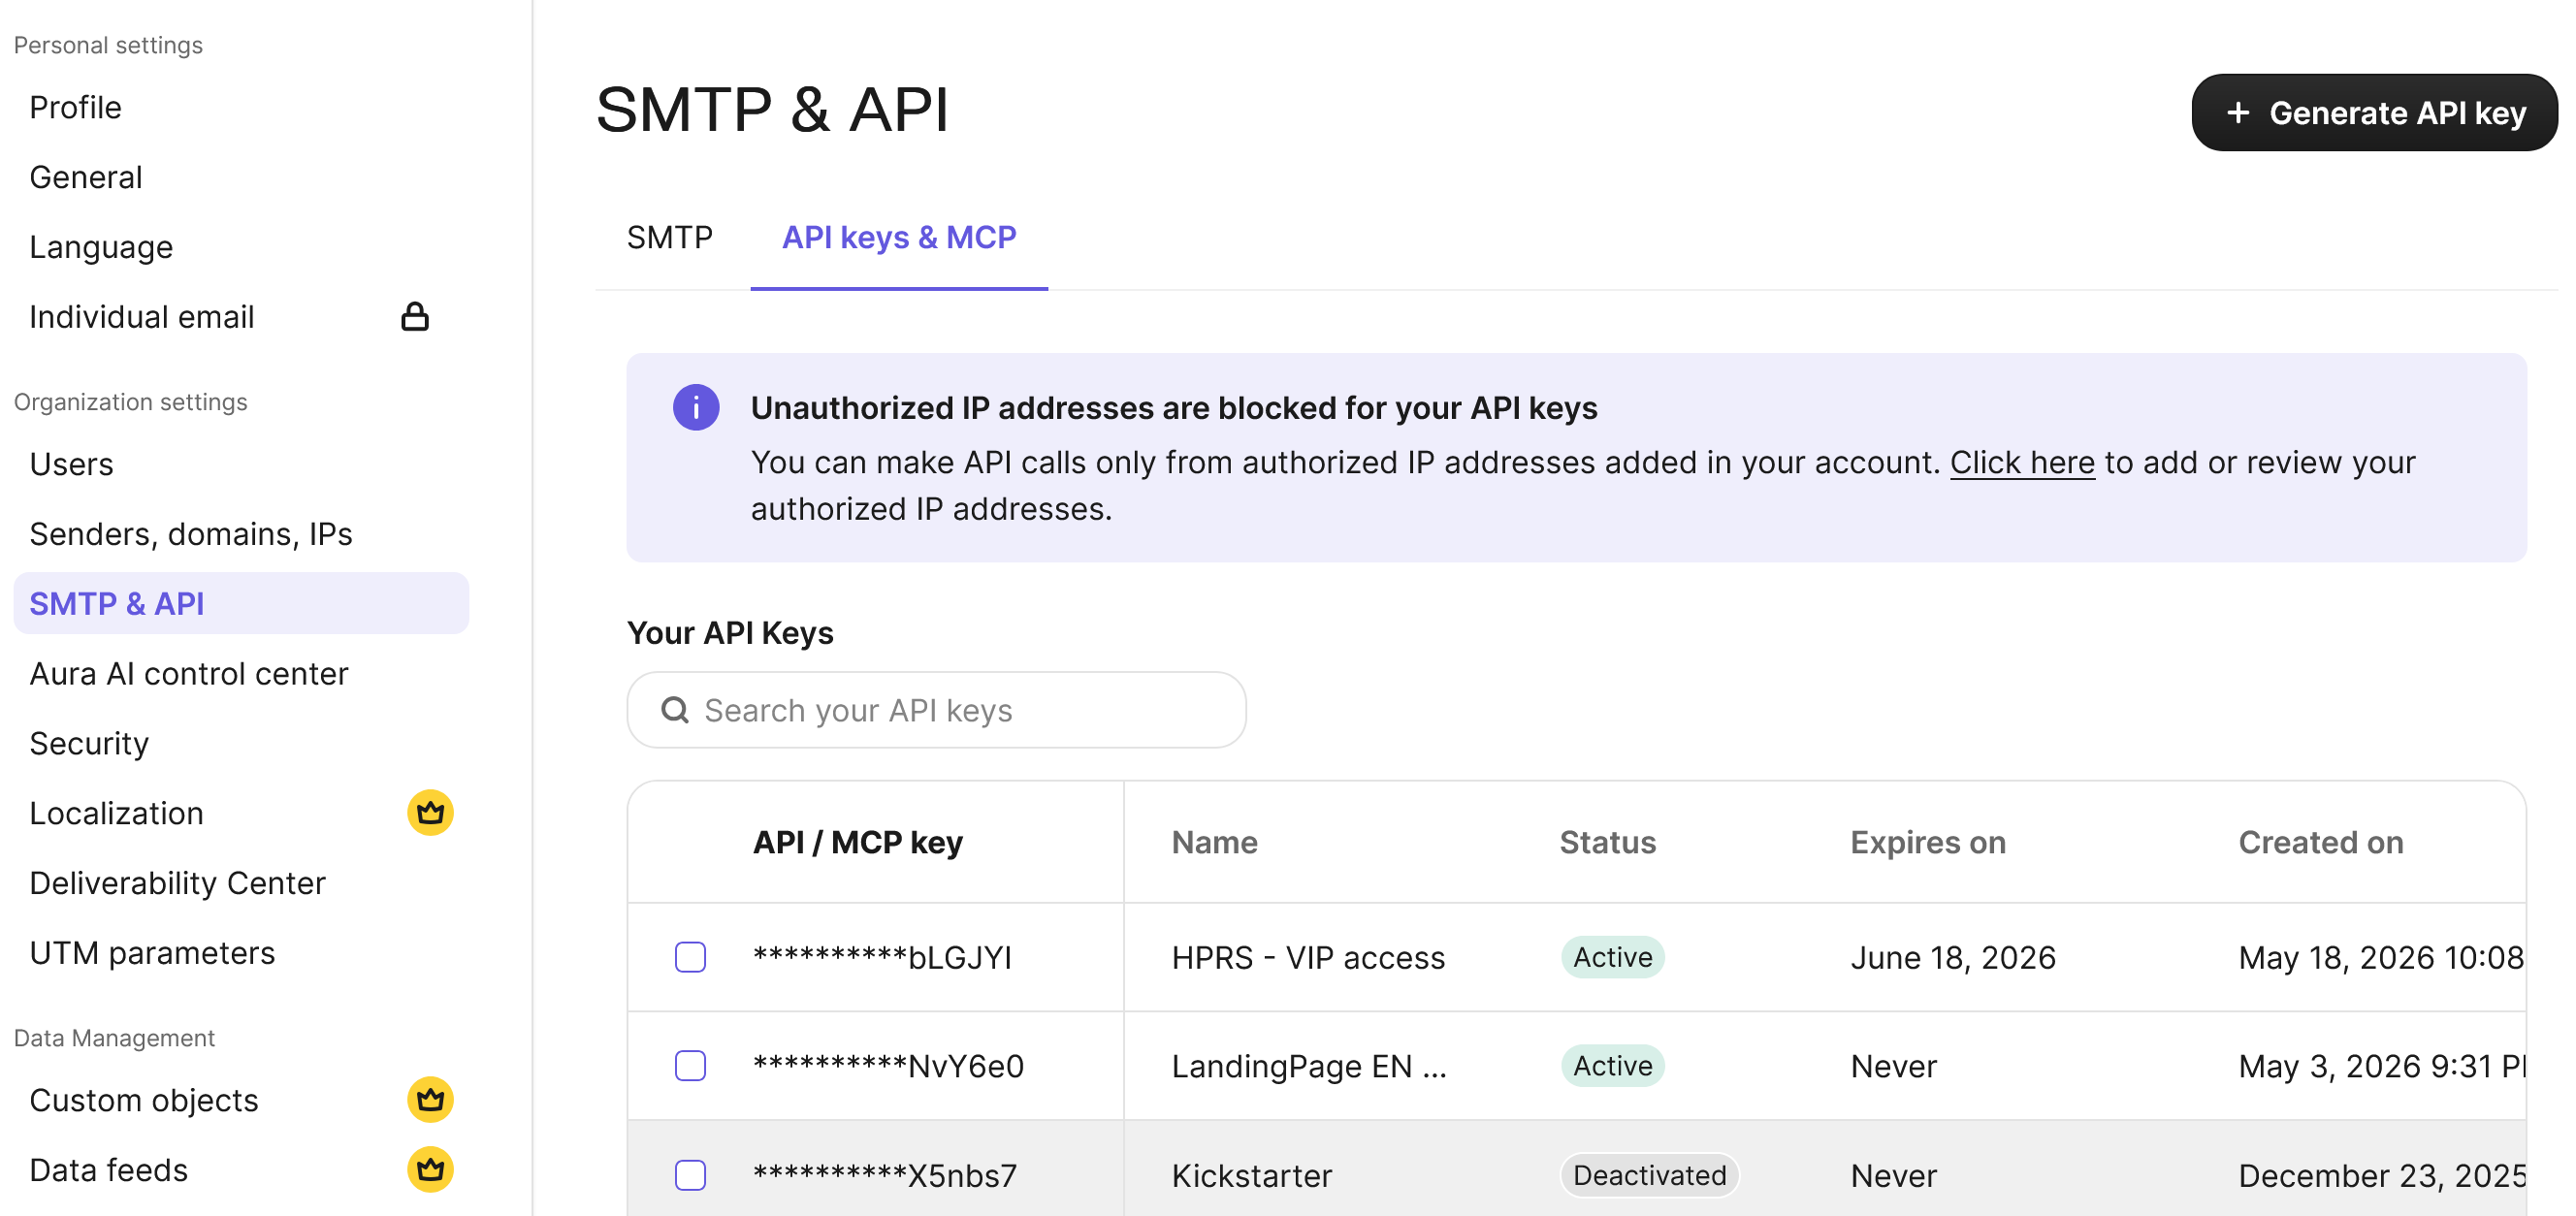The height and width of the screenshot is (1216, 2576).
Task: Click the Expires on column header
Action: tap(1927, 842)
